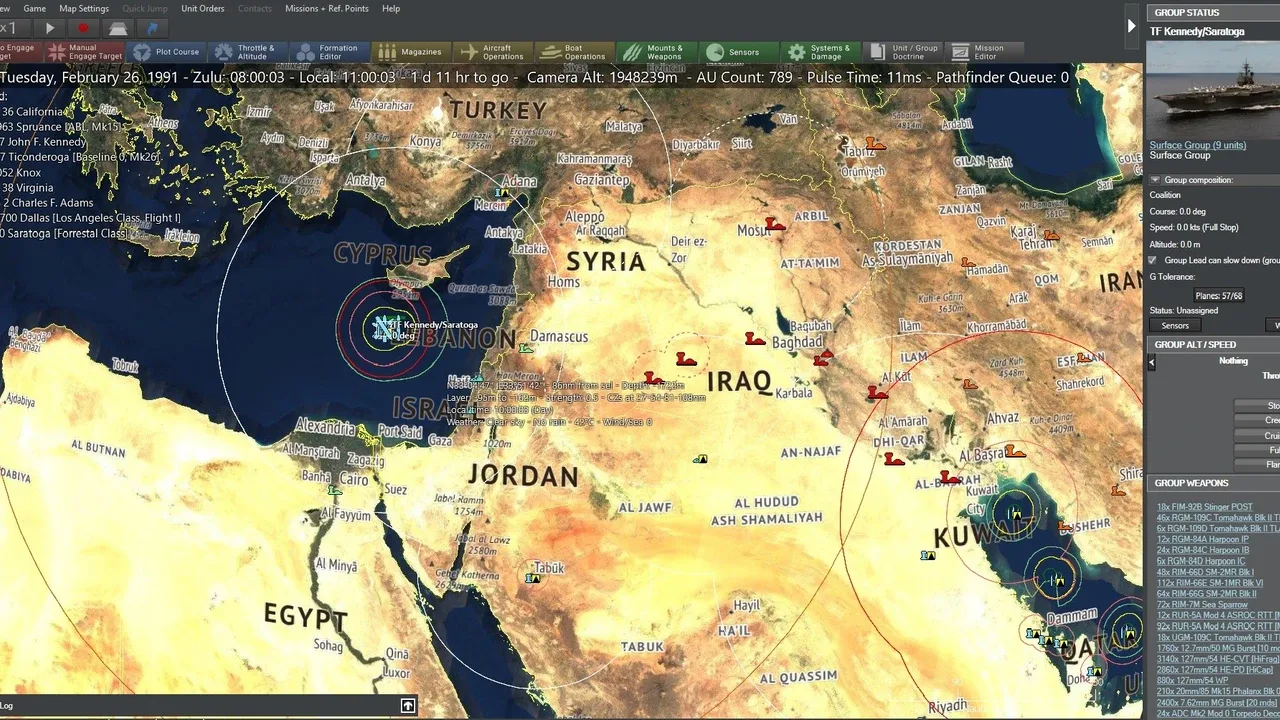Launch the Formation Editor

pyautogui.click(x=328, y=52)
